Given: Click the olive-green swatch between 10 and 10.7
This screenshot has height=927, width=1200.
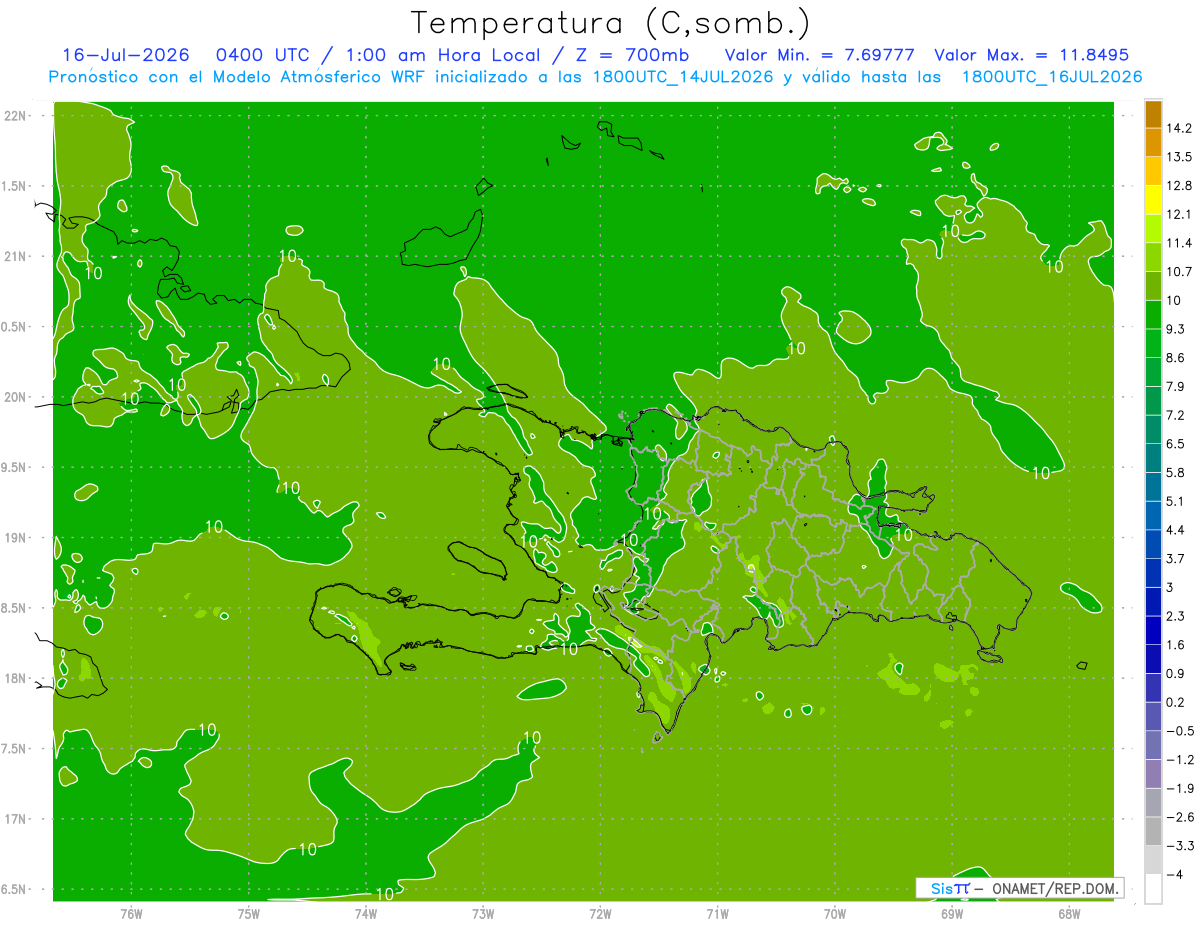Looking at the screenshot, I should point(1153,286).
